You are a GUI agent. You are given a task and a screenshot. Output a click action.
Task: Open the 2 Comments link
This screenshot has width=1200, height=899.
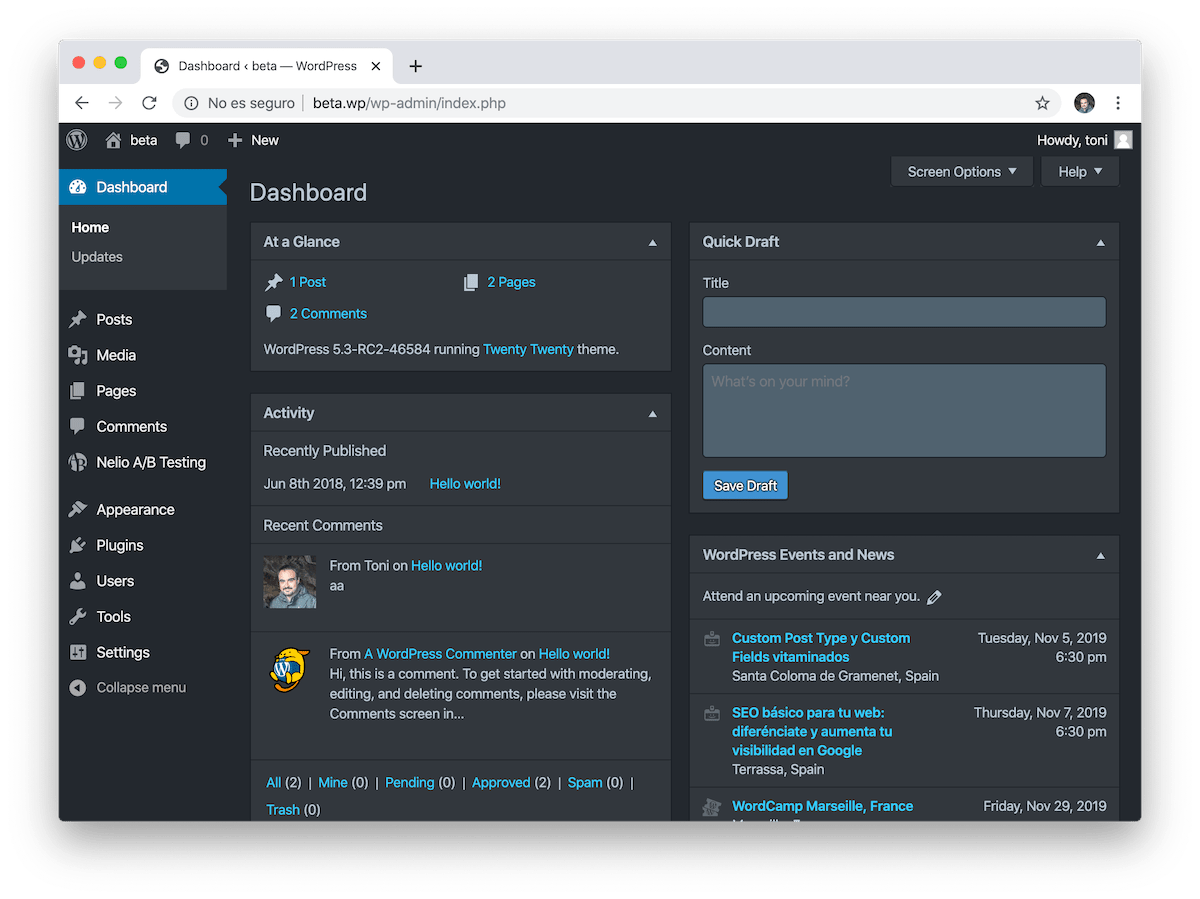[328, 313]
